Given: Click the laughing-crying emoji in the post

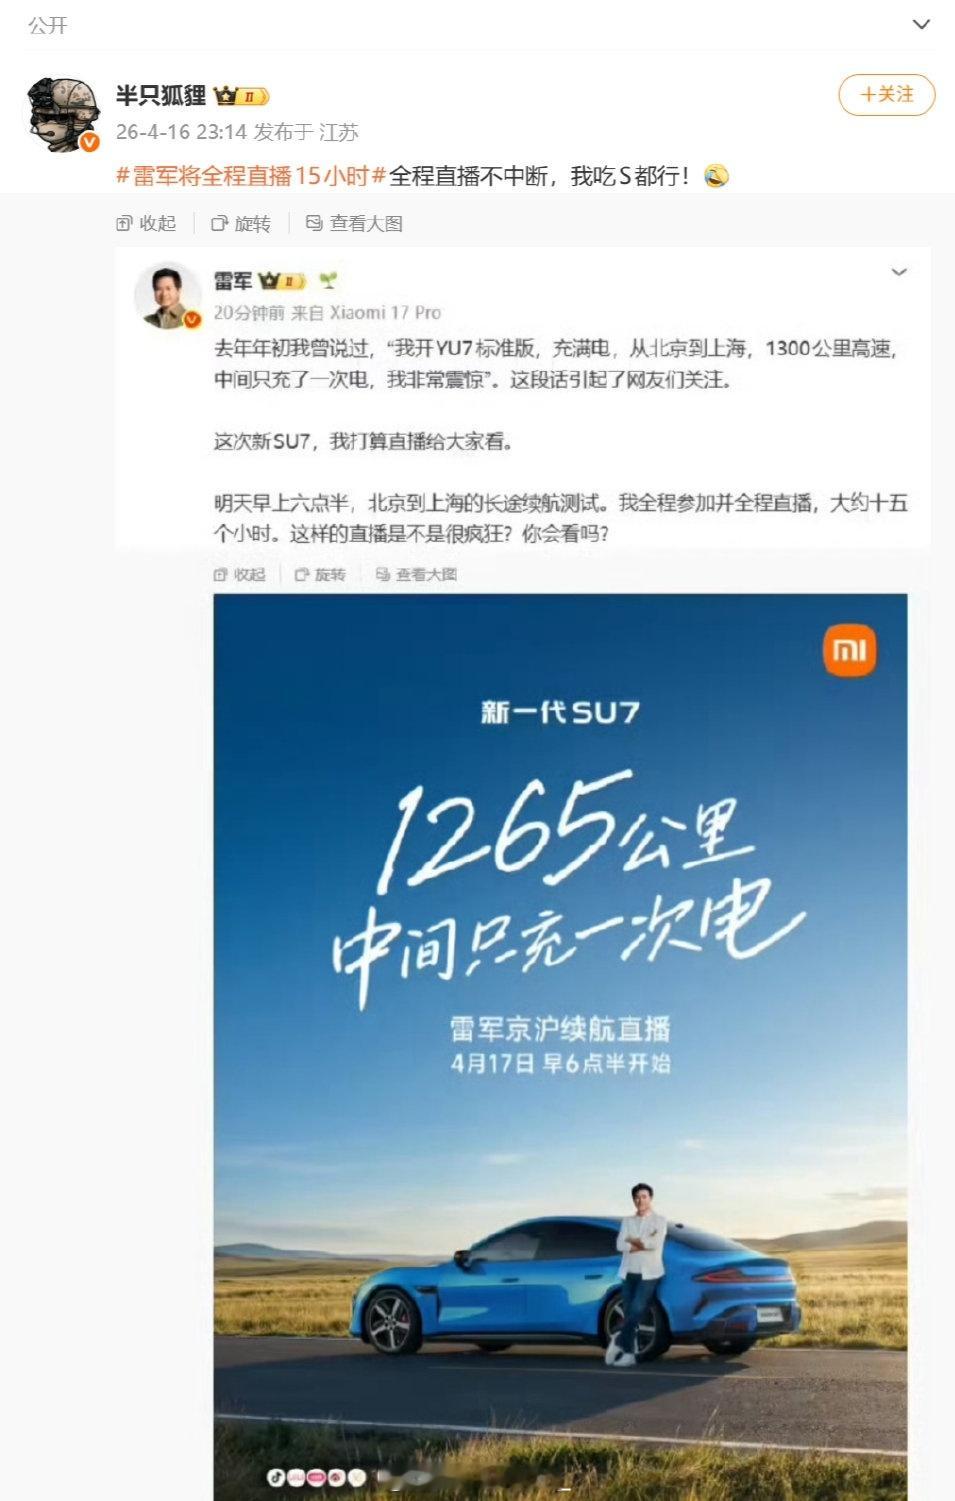Looking at the screenshot, I should (x=716, y=177).
